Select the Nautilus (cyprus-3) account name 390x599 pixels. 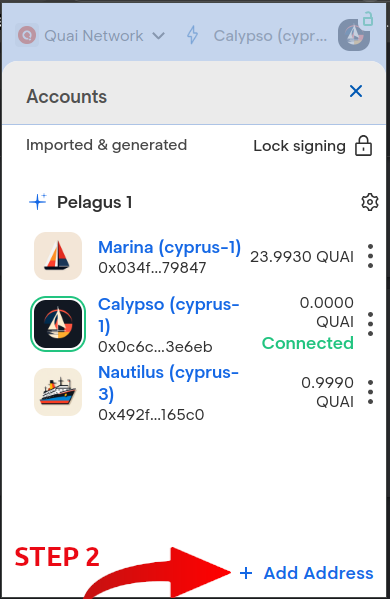pyautogui.click(x=168, y=383)
